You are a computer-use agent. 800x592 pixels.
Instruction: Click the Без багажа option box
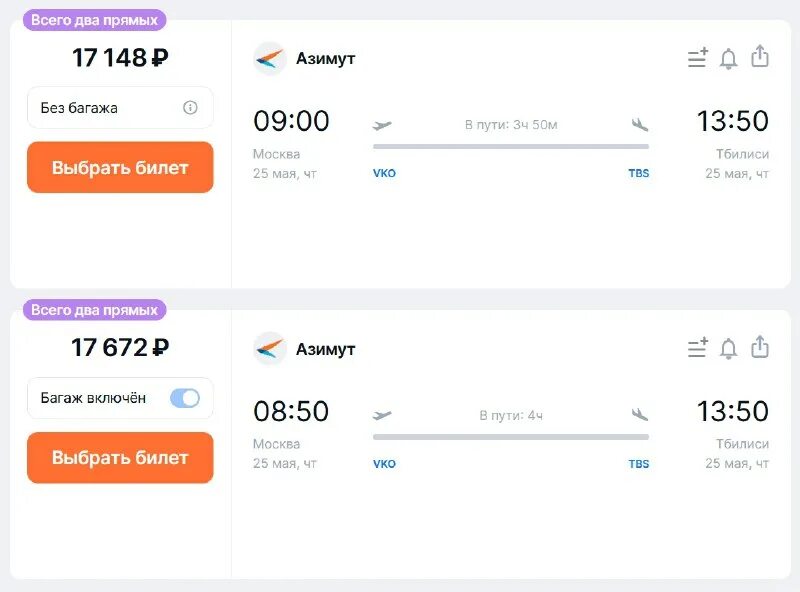coord(110,108)
